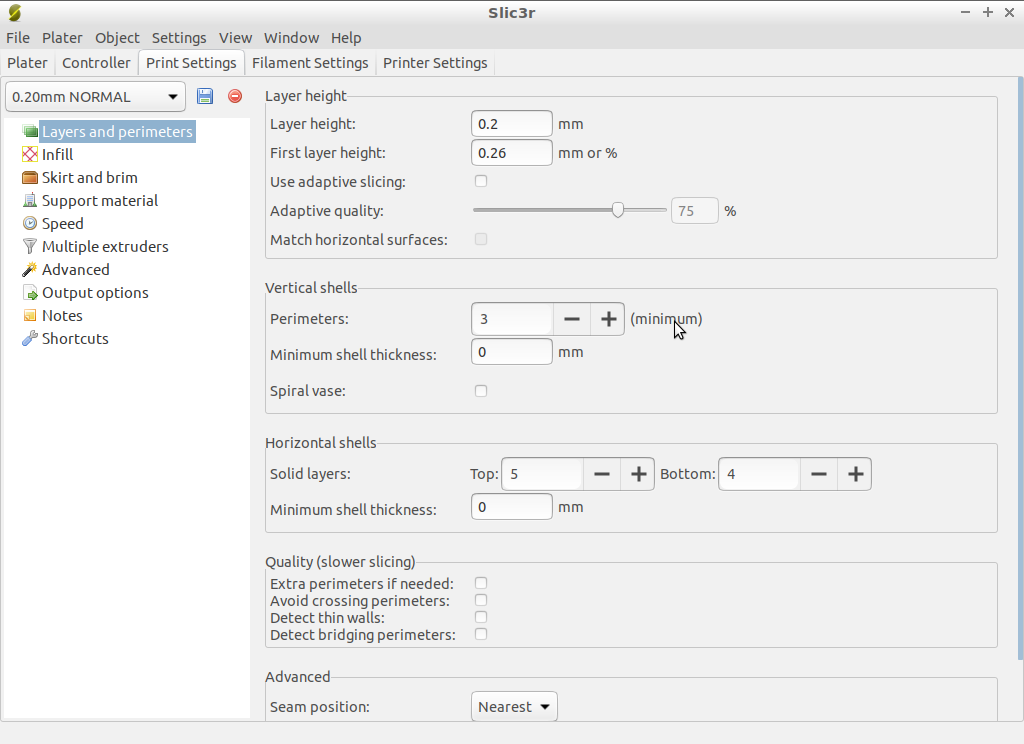1024x744 pixels.
Task: Switch to the Filament Settings tab
Action: coord(310,63)
